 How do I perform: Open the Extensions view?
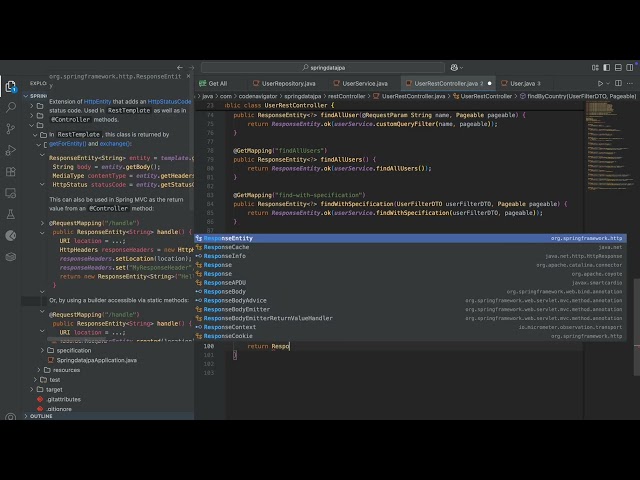[11, 171]
